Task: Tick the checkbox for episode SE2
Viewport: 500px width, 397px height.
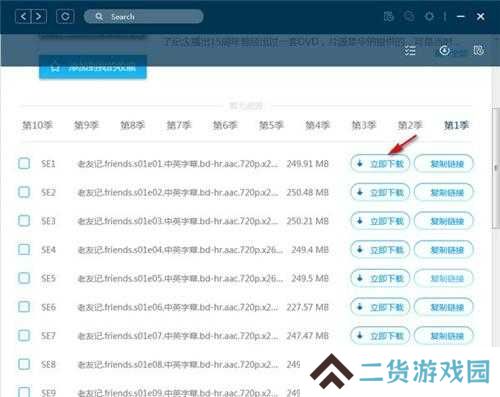Action: pos(24,192)
